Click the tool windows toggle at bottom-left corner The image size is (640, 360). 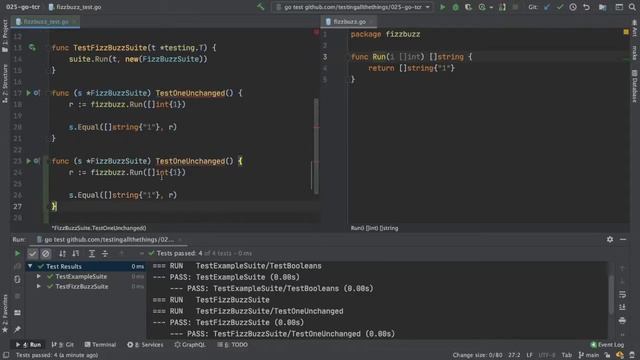(x=6, y=355)
